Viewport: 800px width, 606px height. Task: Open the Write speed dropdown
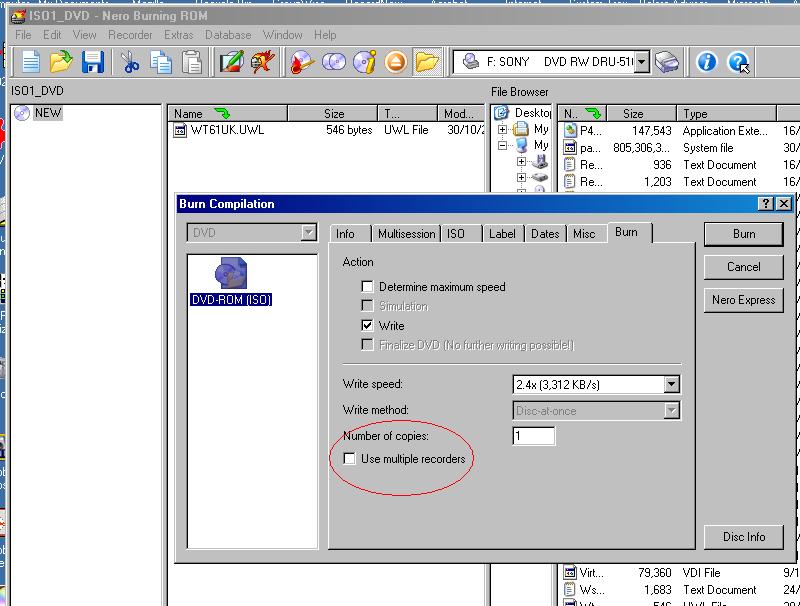671,384
